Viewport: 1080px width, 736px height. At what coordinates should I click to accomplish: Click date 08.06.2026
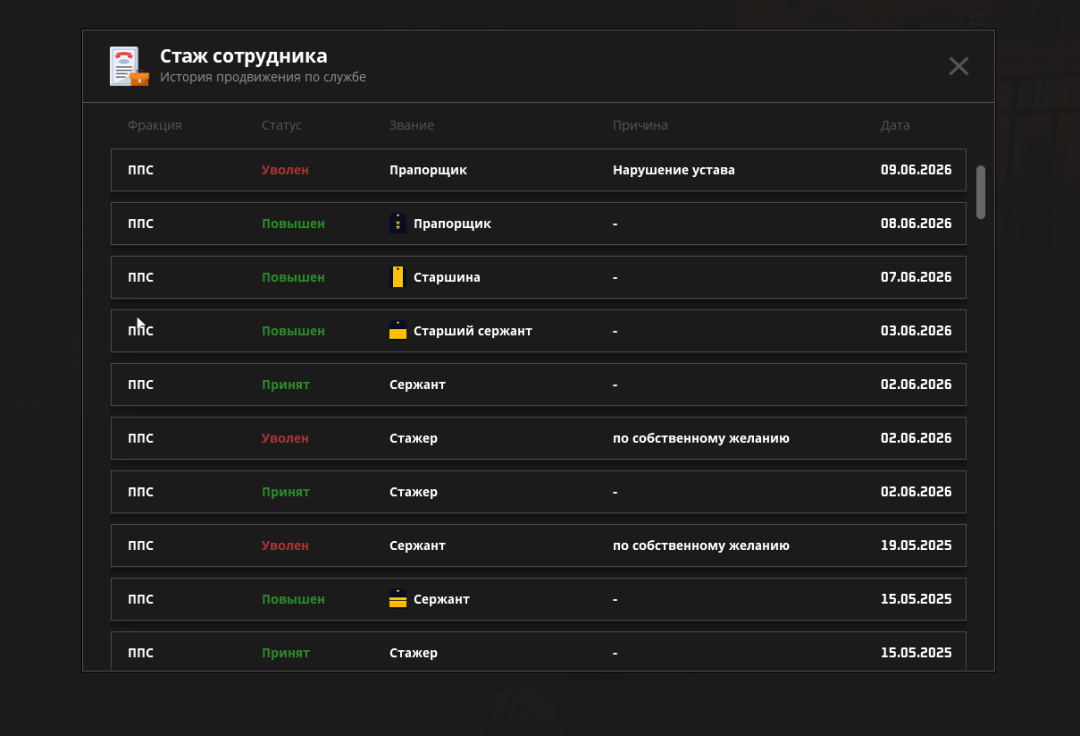click(x=915, y=223)
